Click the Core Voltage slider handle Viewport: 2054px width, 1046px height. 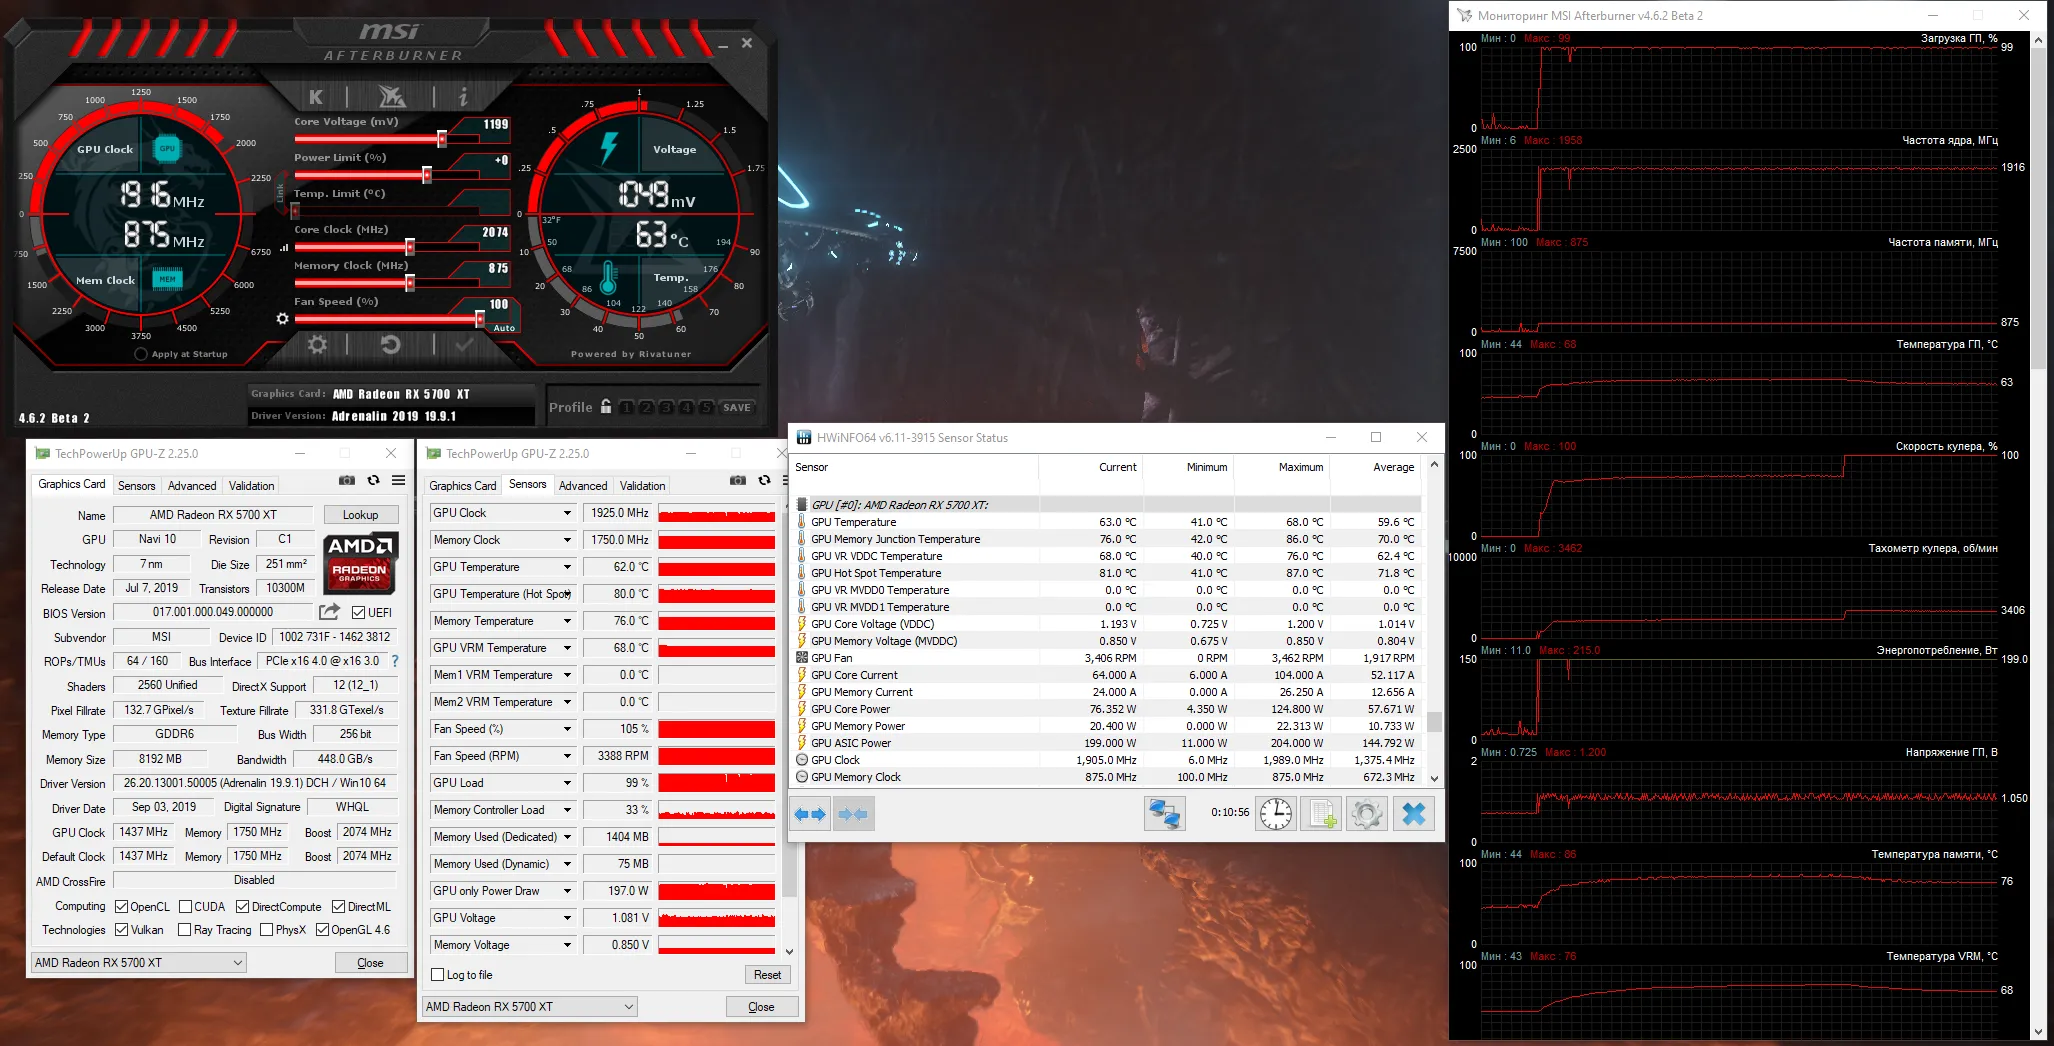click(x=442, y=139)
